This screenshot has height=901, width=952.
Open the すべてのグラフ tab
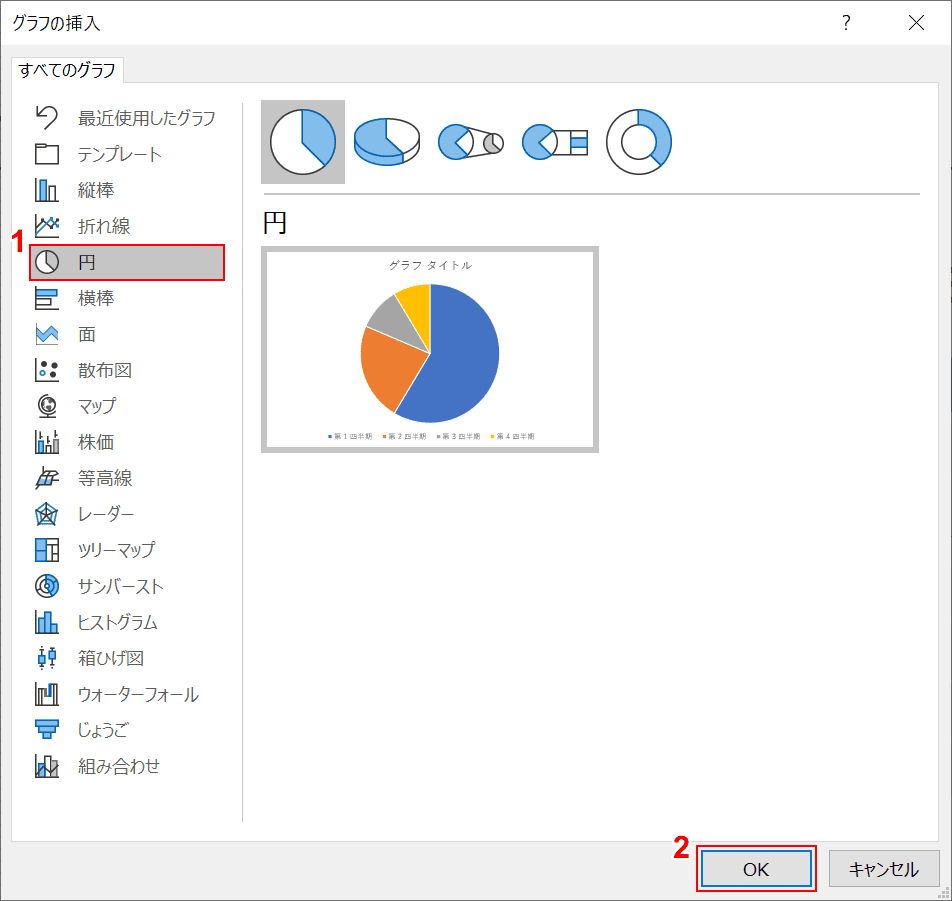(67, 70)
